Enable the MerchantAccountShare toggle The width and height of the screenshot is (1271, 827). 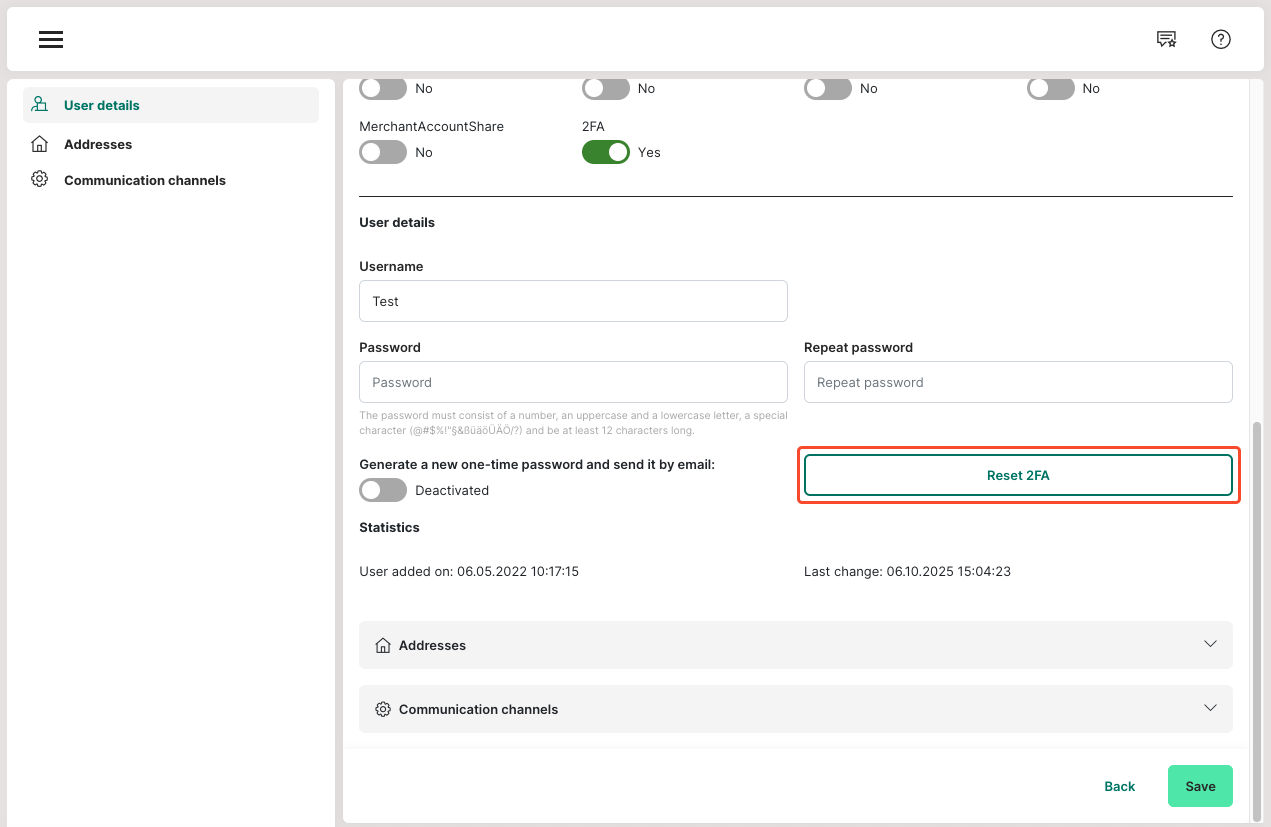383,152
